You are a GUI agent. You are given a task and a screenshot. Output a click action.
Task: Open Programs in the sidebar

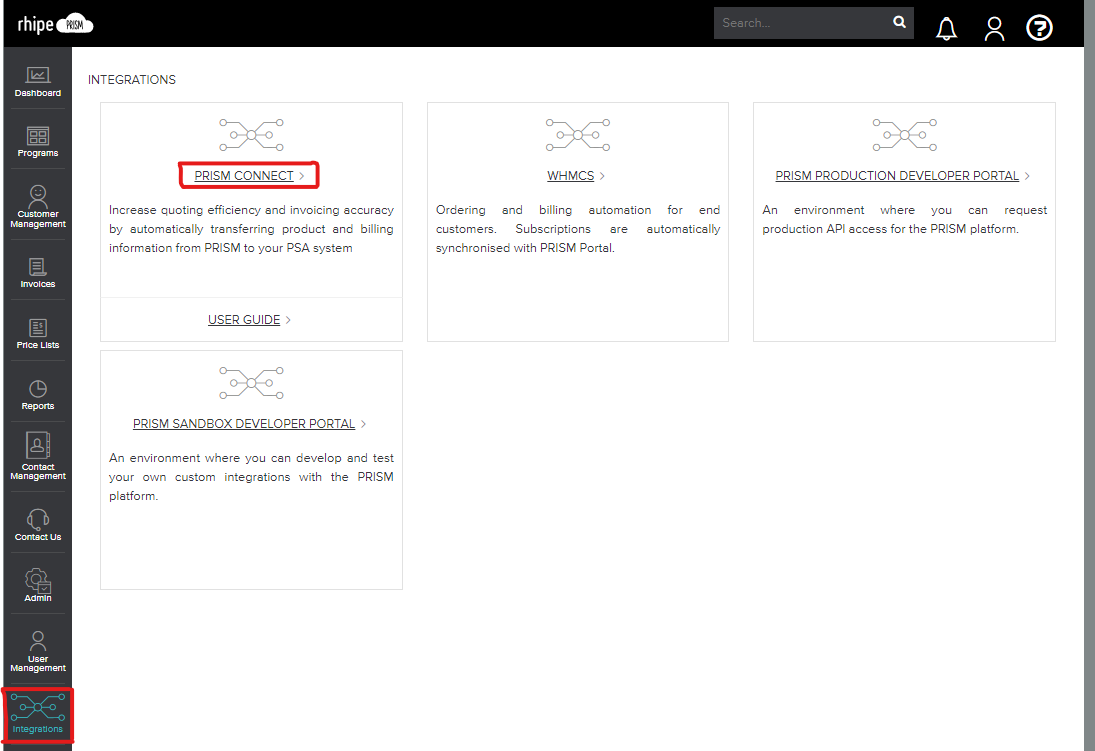[x=38, y=142]
